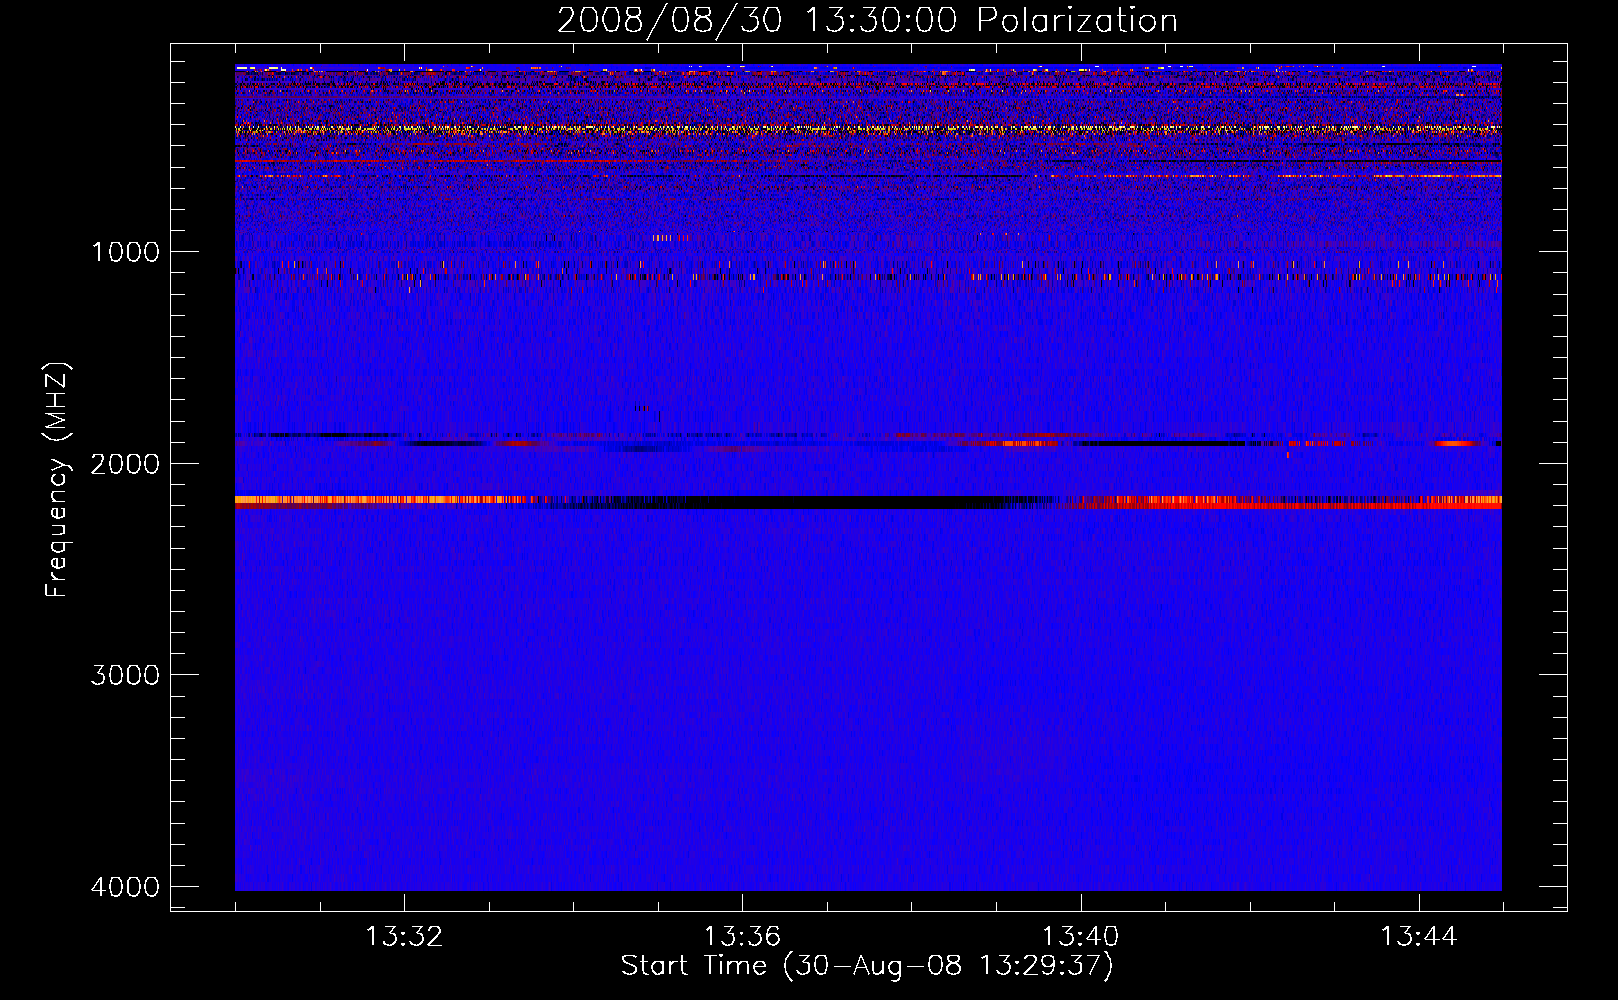Click the 4000 frequency tick label

(x=125, y=887)
